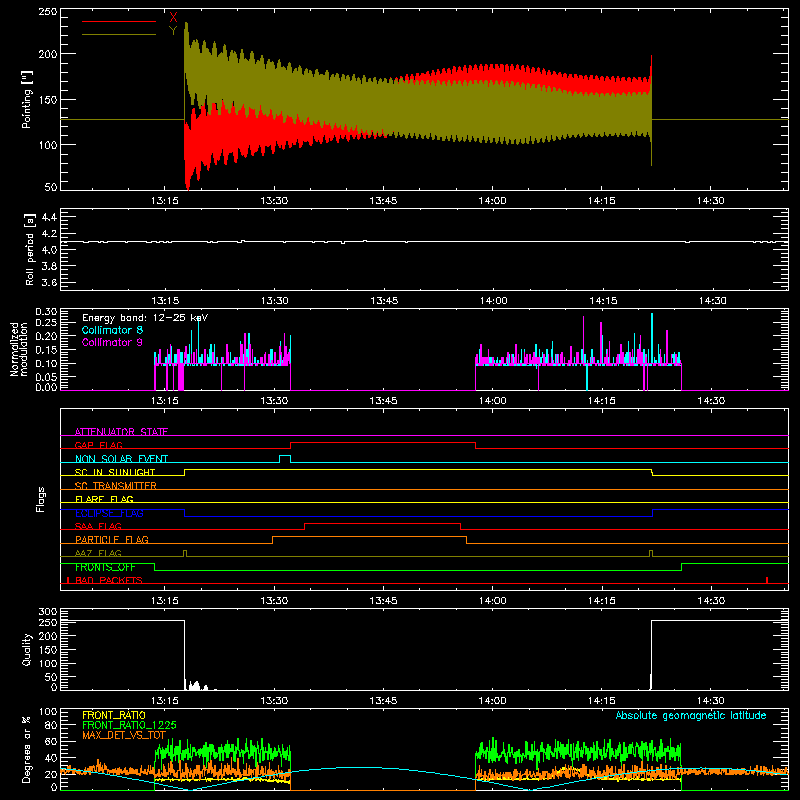
Task: Click the 40 tick label on the Degrees axis
Action: click(x=51, y=759)
